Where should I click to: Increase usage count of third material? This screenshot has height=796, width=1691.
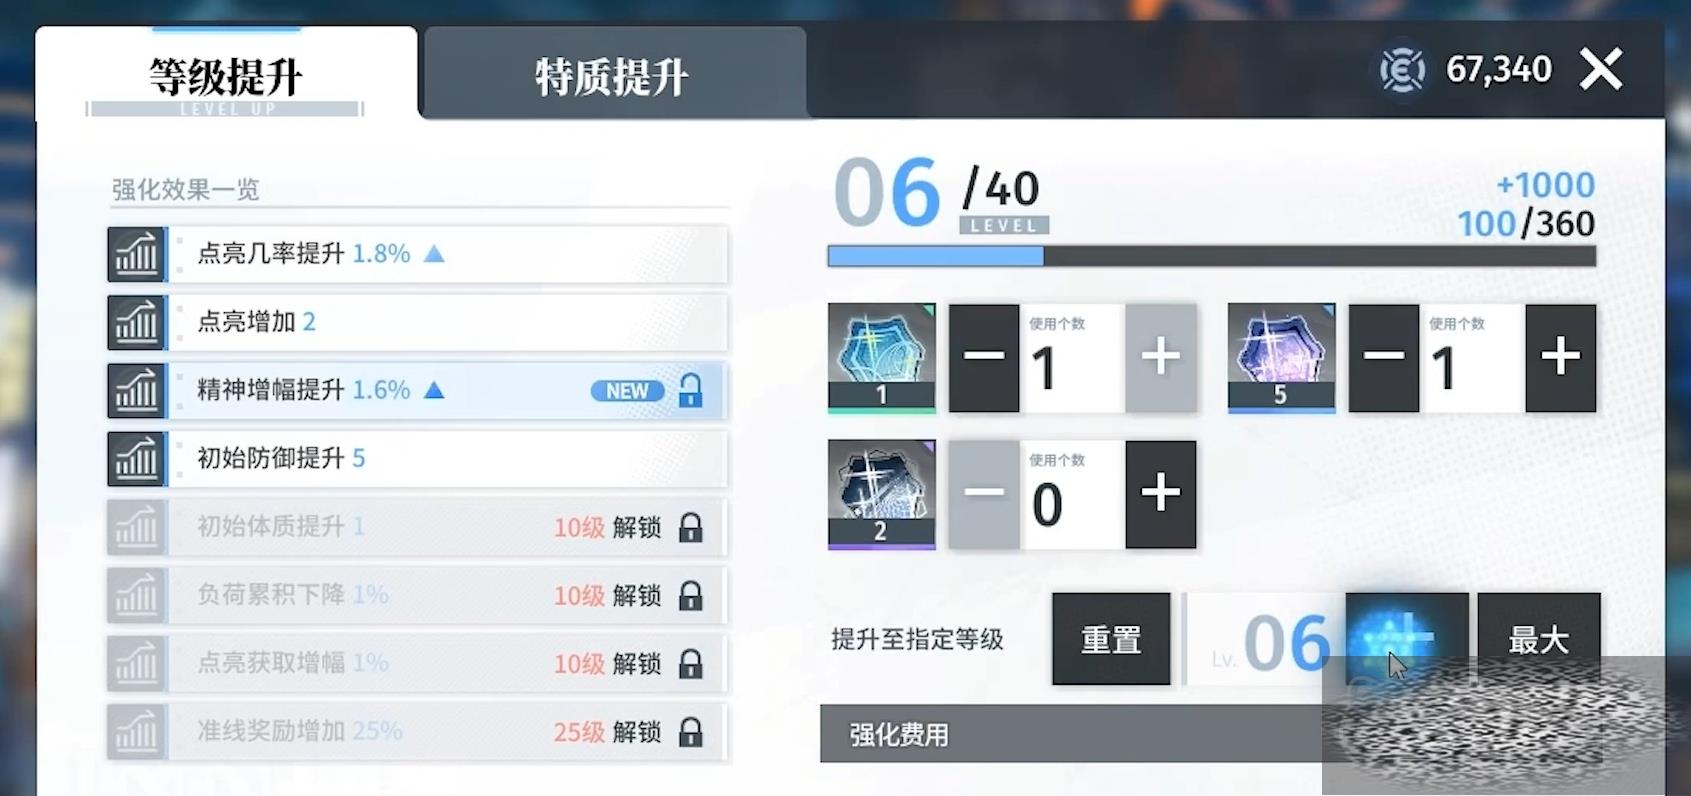tap(1161, 494)
